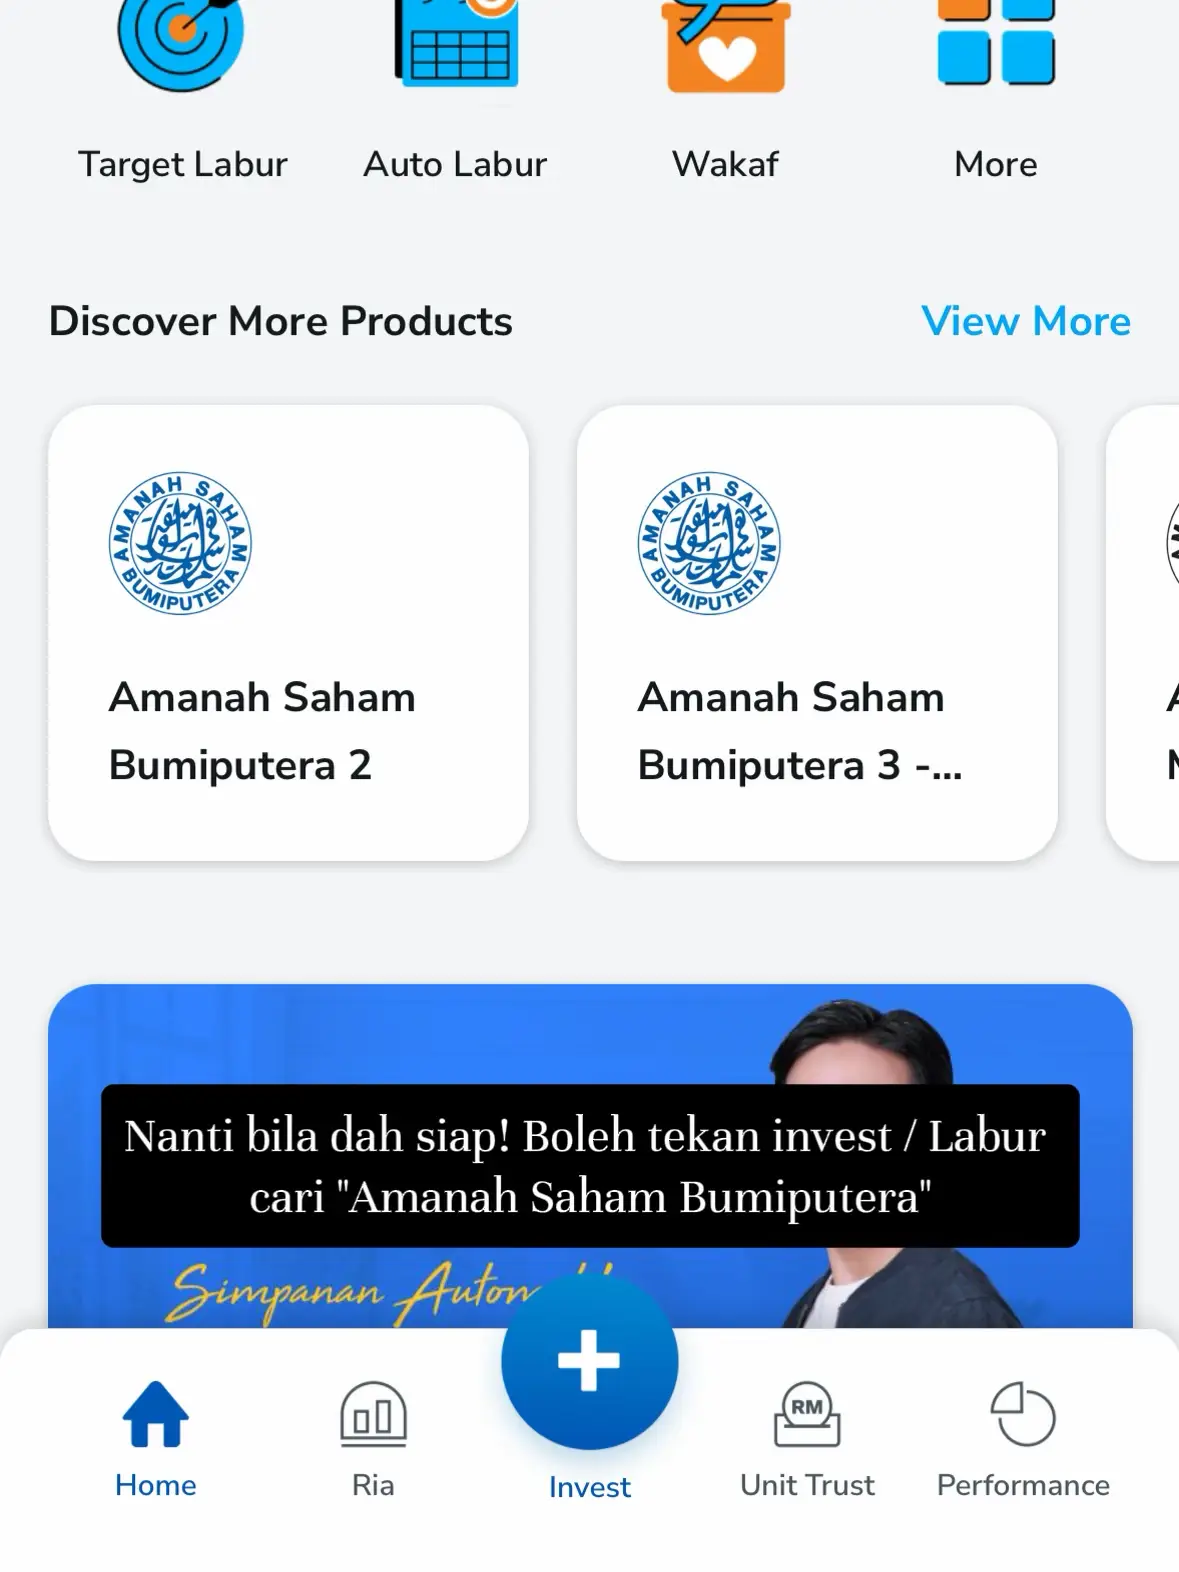Tap the Performance pie chart icon
The image size is (1179, 1572).
click(x=1023, y=1414)
